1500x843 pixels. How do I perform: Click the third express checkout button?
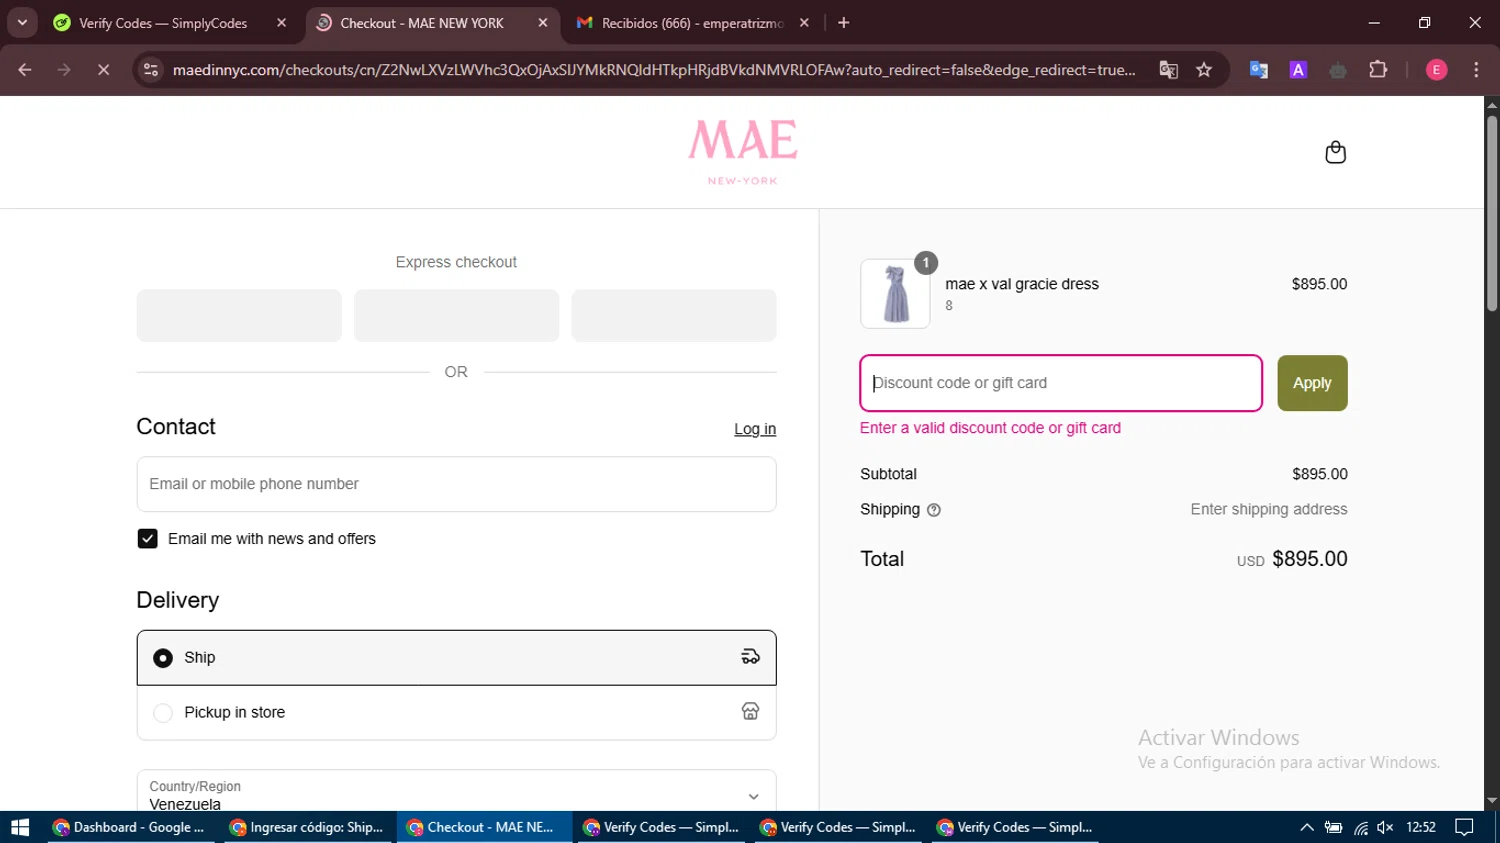[x=674, y=316]
